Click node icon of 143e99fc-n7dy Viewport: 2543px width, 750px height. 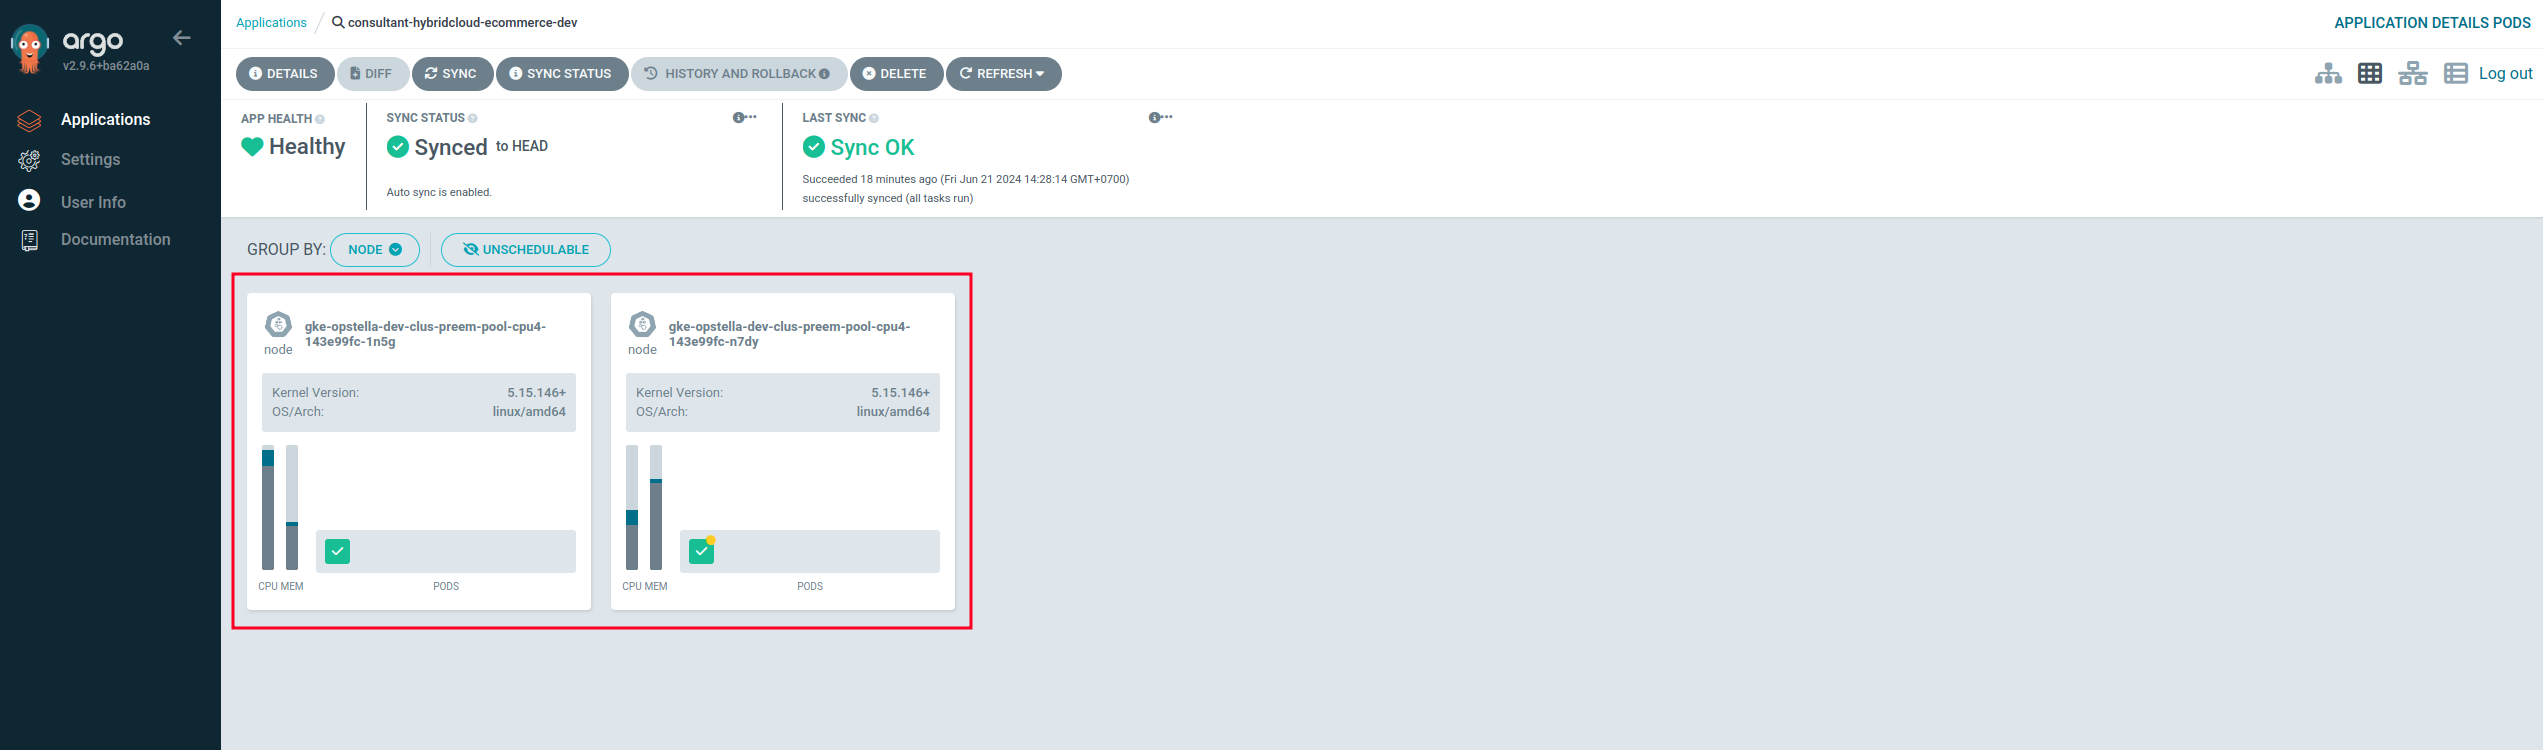pyautogui.click(x=642, y=324)
